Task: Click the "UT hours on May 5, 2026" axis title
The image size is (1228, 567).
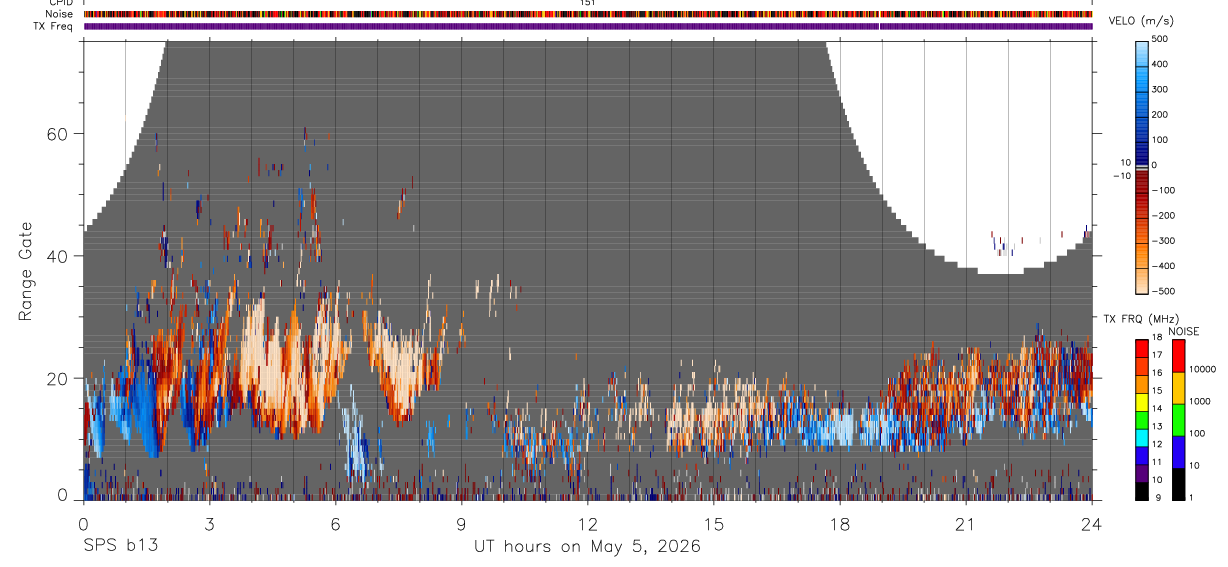Action: 587,546
